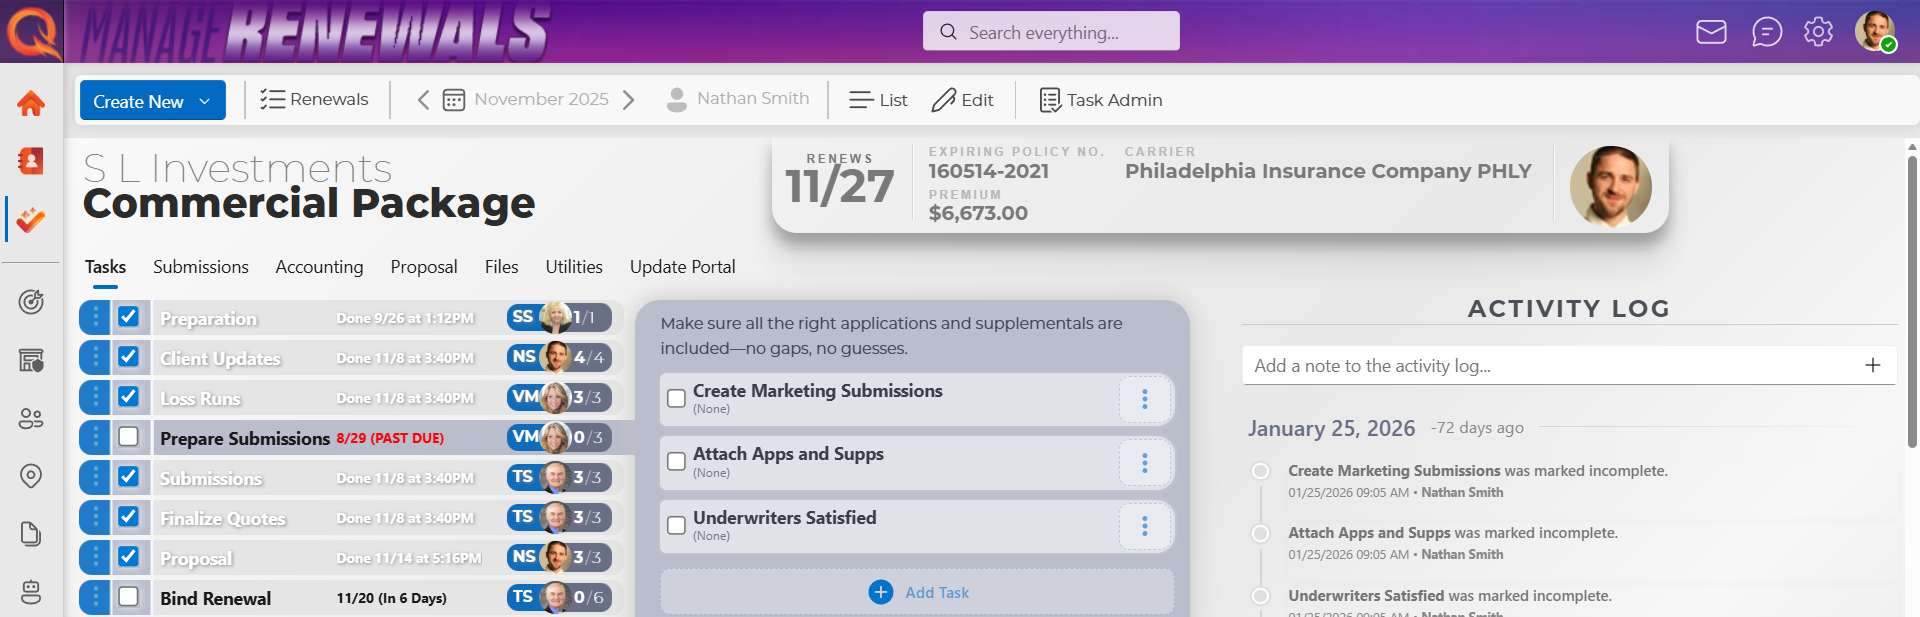Open Task Admin
The image size is (1920, 617).
coord(1101,100)
